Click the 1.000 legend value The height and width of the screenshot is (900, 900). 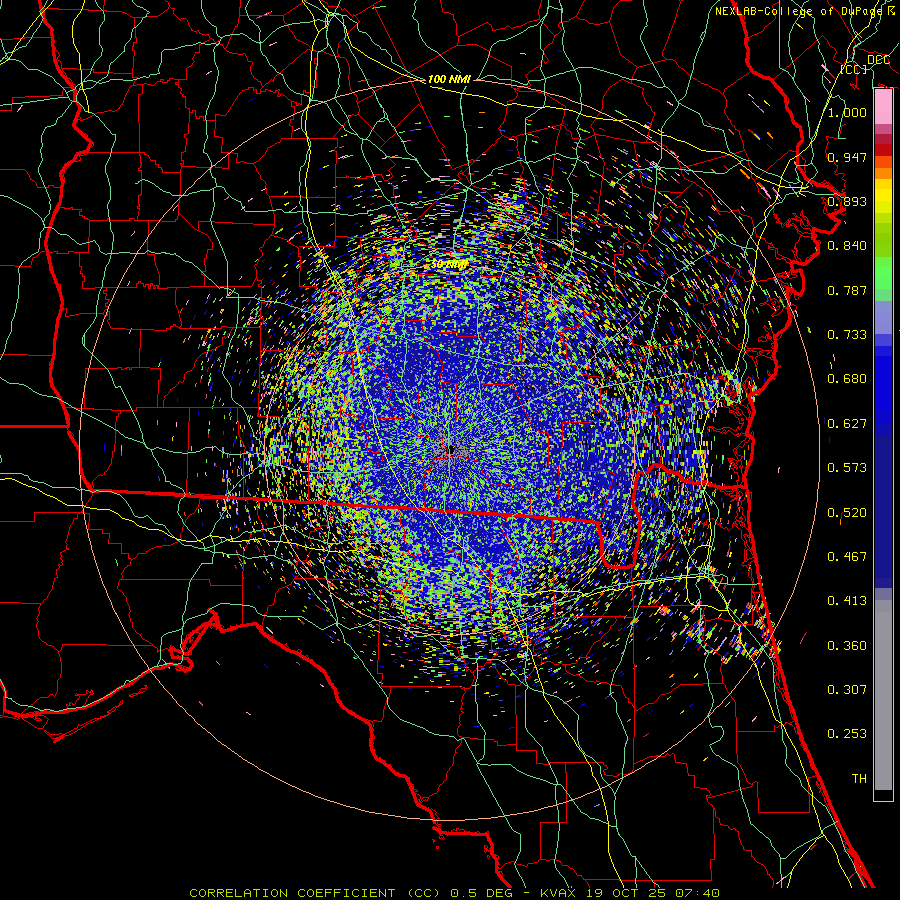tap(847, 112)
